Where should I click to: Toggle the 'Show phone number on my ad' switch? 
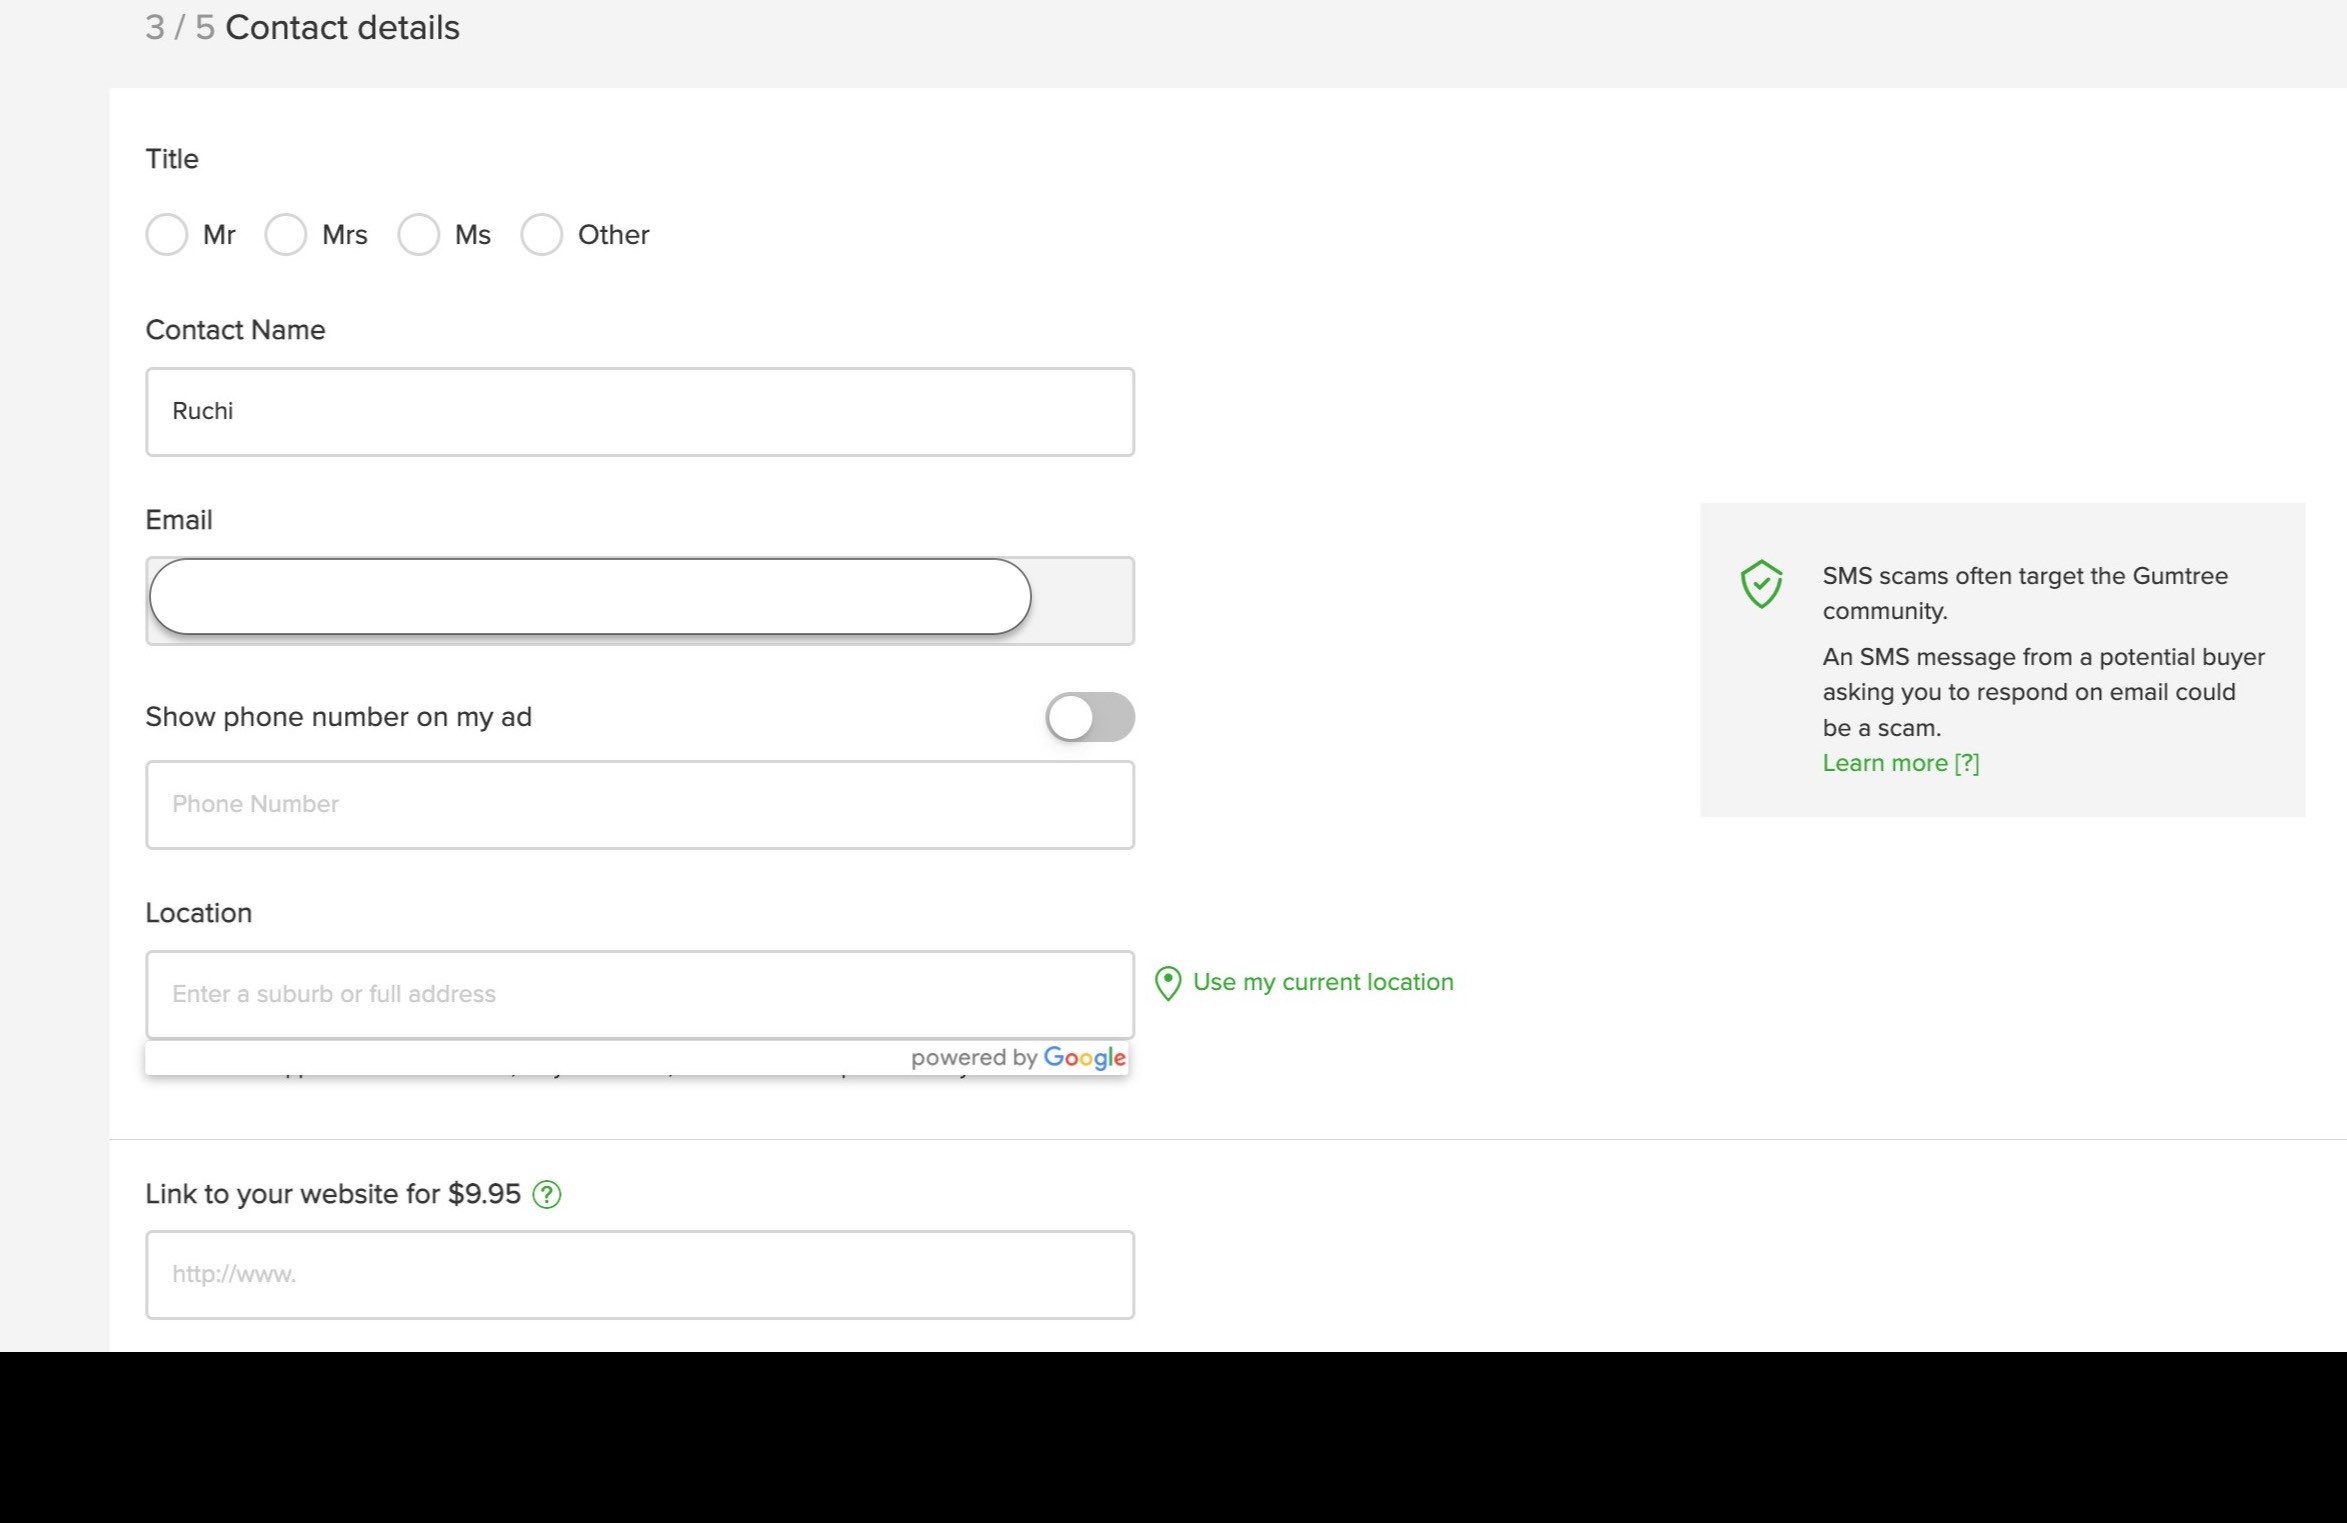(1088, 717)
